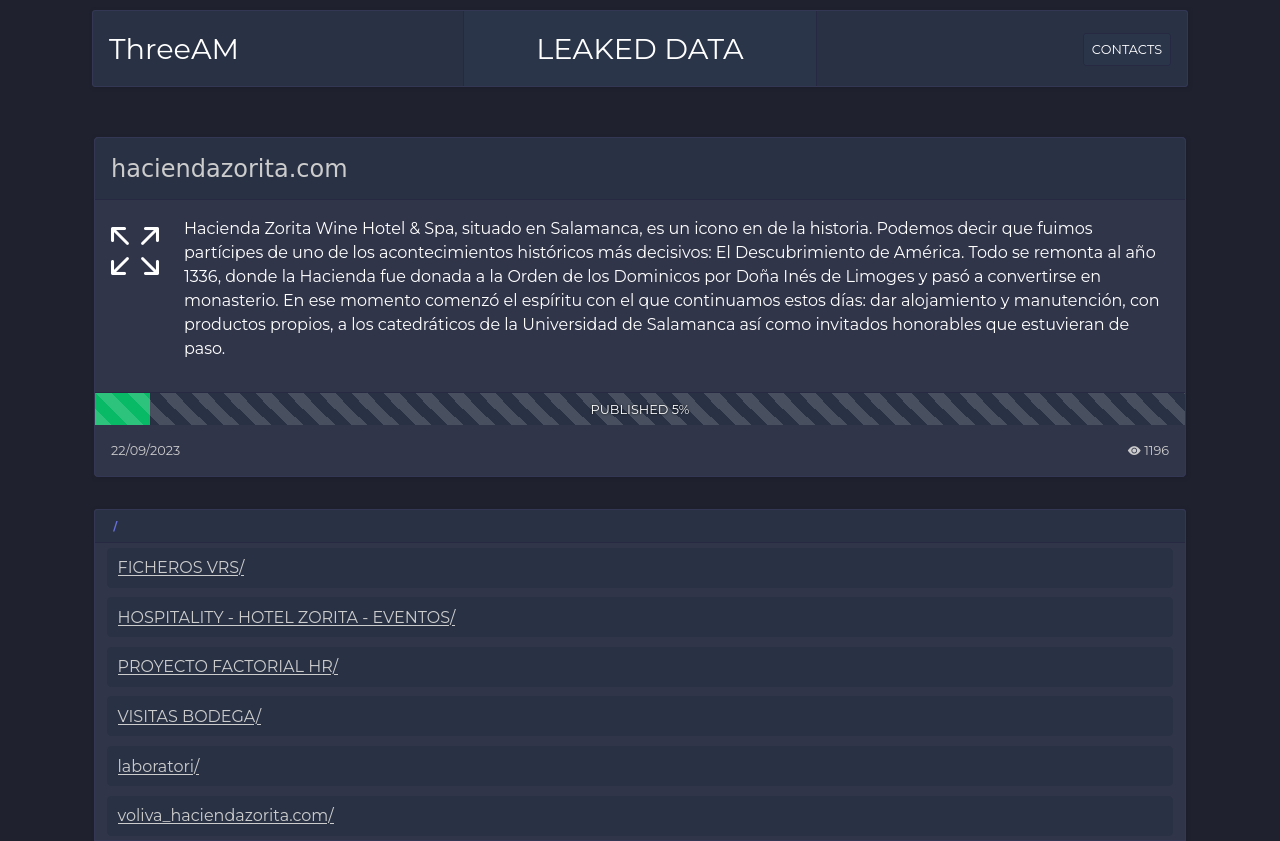The width and height of the screenshot is (1280, 841).
Task: Expand the voliva_haciendazorita.com directory
Action: coord(226,816)
